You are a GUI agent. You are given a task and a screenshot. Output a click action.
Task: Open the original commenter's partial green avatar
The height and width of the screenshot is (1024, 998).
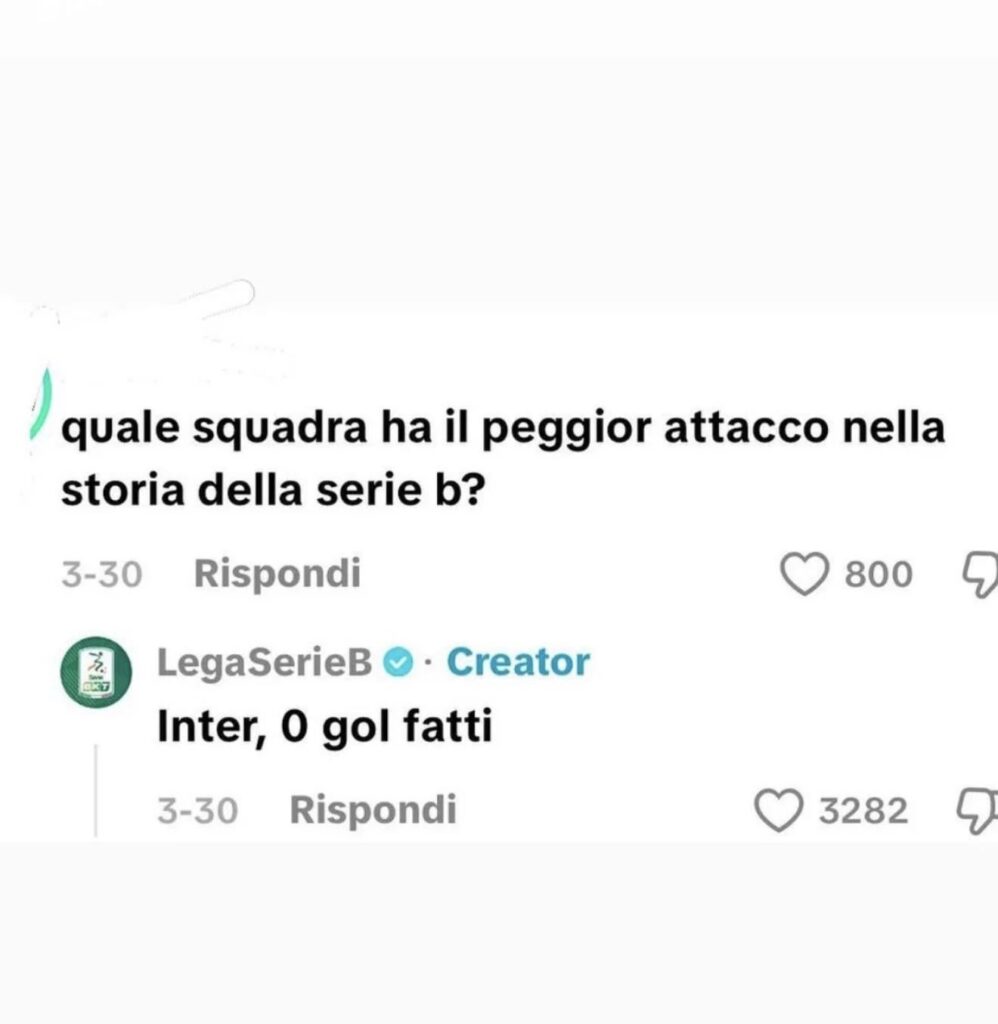tap(42, 405)
